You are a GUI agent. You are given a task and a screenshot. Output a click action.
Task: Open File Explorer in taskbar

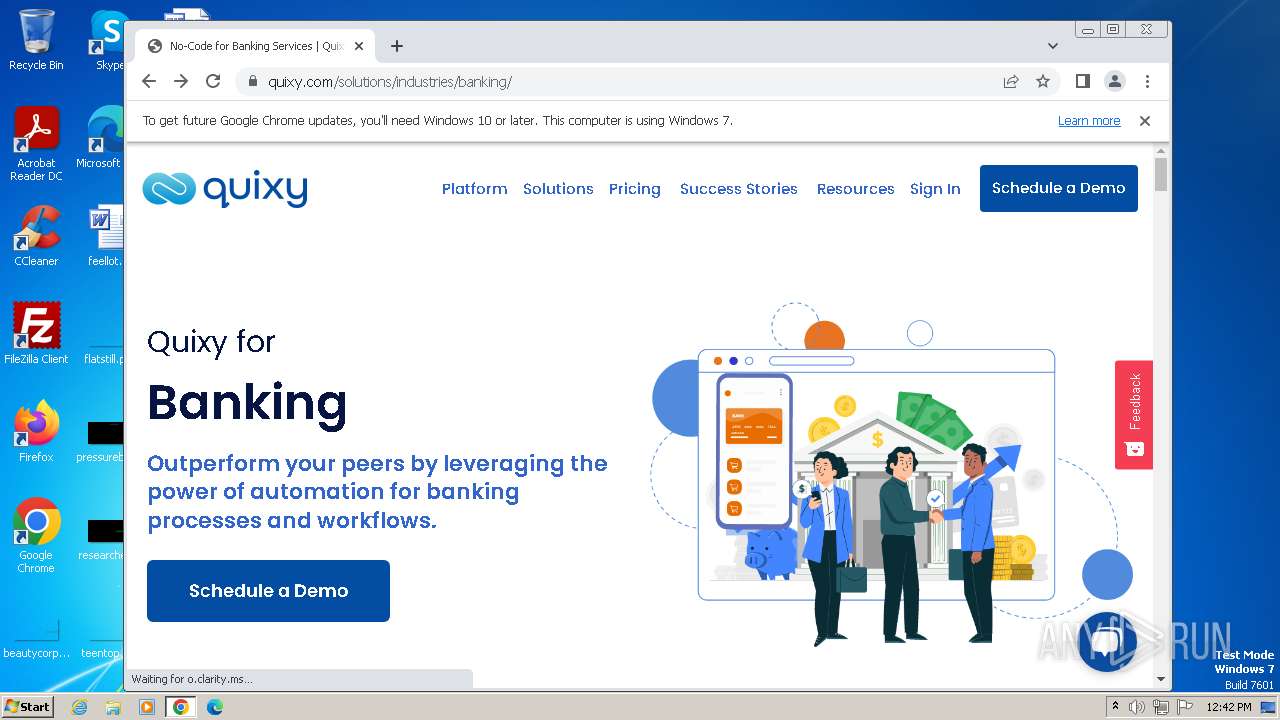pyautogui.click(x=113, y=707)
